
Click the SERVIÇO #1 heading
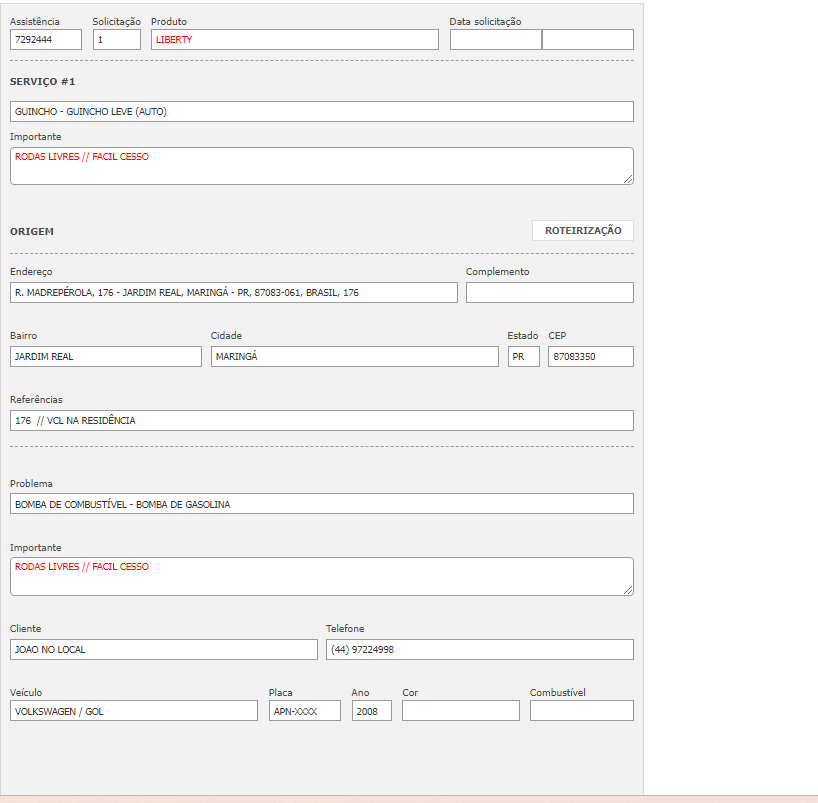click(42, 82)
